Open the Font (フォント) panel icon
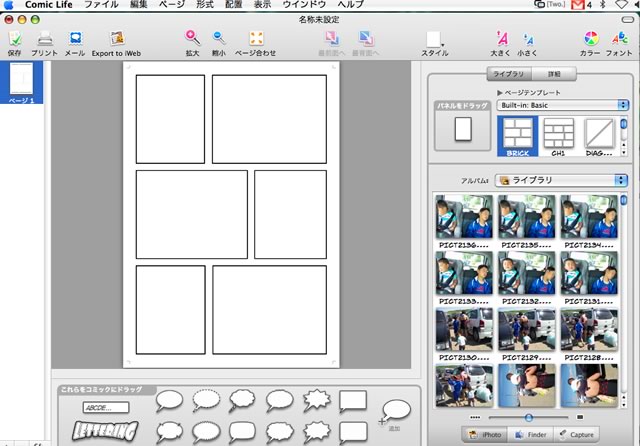 [621, 39]
